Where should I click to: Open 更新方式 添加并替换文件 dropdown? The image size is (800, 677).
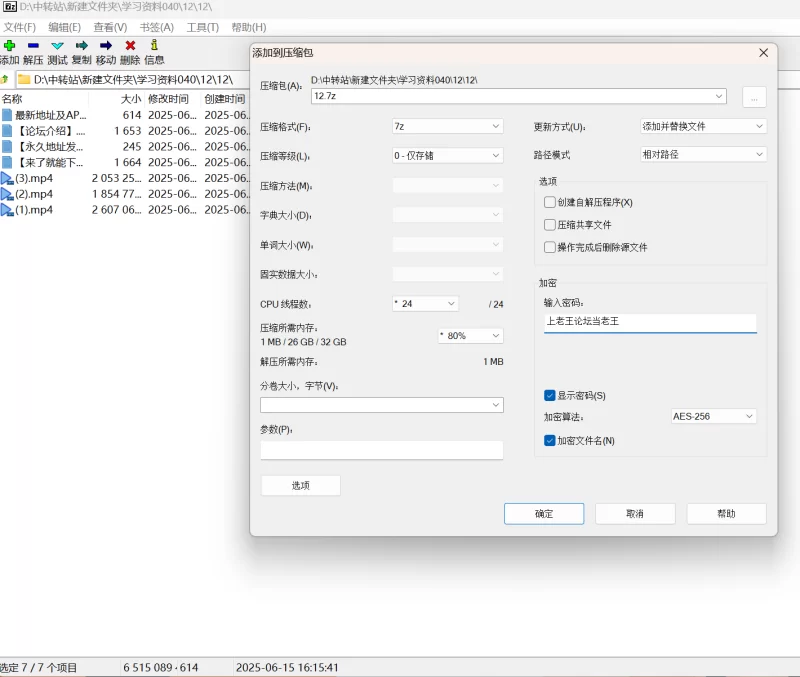(759, 126)
